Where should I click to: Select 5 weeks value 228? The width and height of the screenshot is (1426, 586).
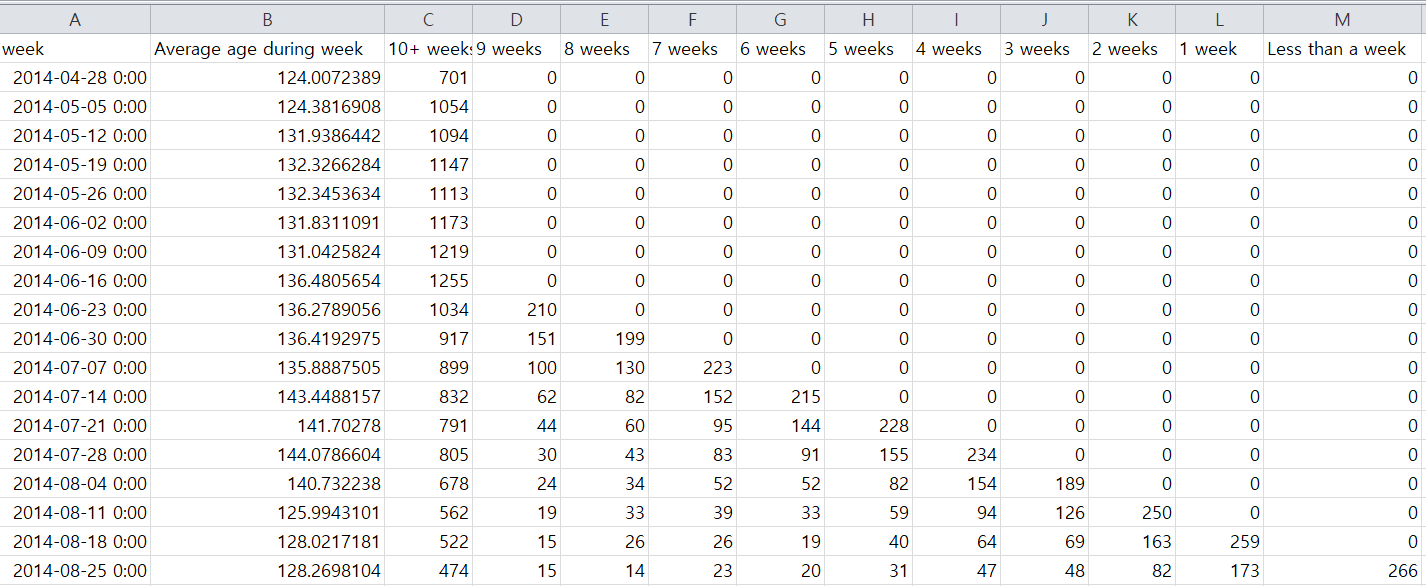click(868, 425)
